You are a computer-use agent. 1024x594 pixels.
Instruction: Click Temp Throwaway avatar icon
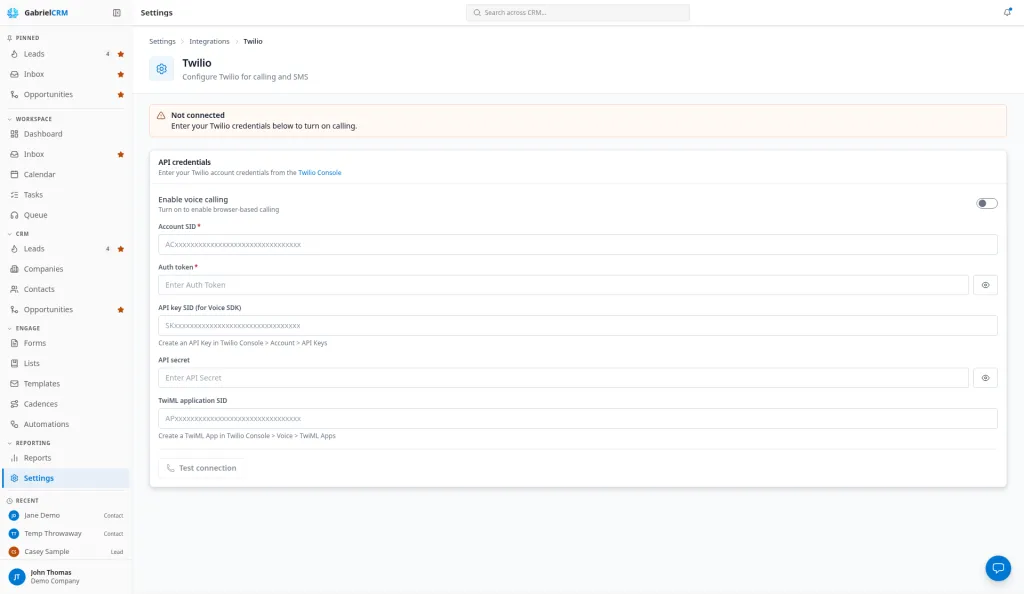click(14, 534)
